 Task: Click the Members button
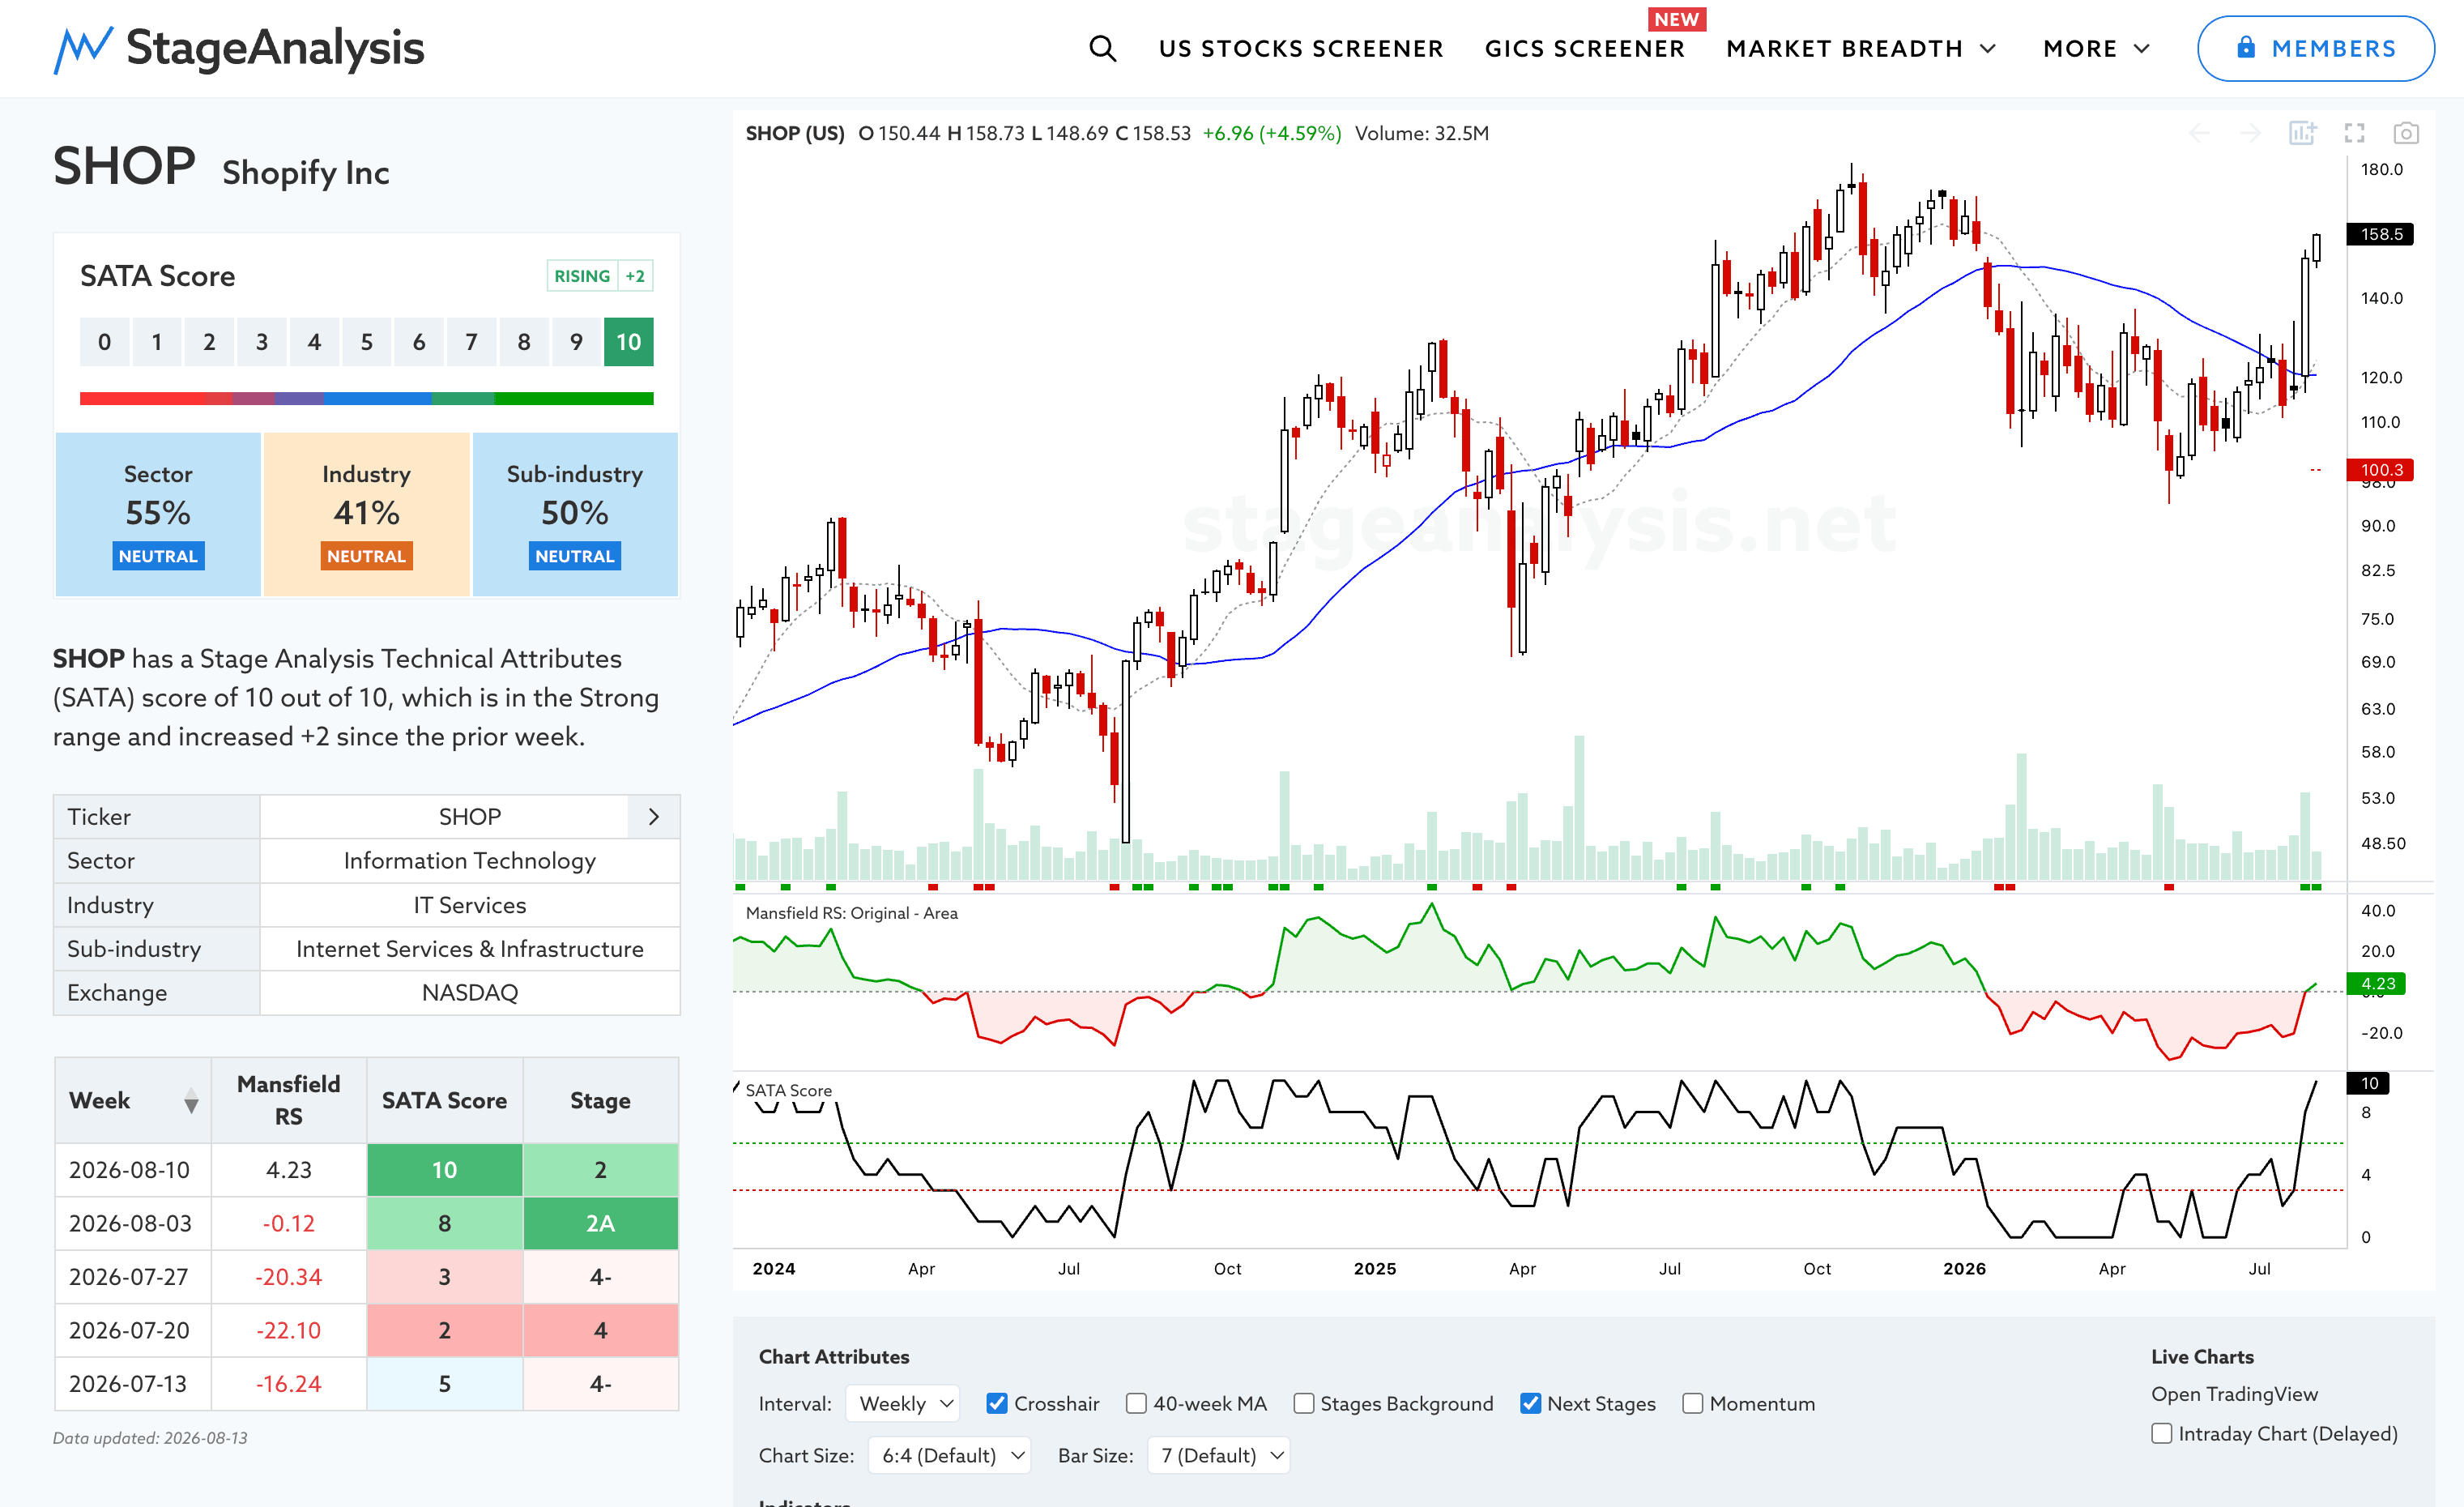tap(2315, 48)
